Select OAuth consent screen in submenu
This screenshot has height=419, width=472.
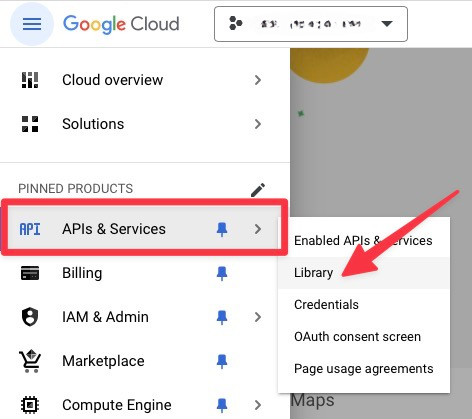364,337
